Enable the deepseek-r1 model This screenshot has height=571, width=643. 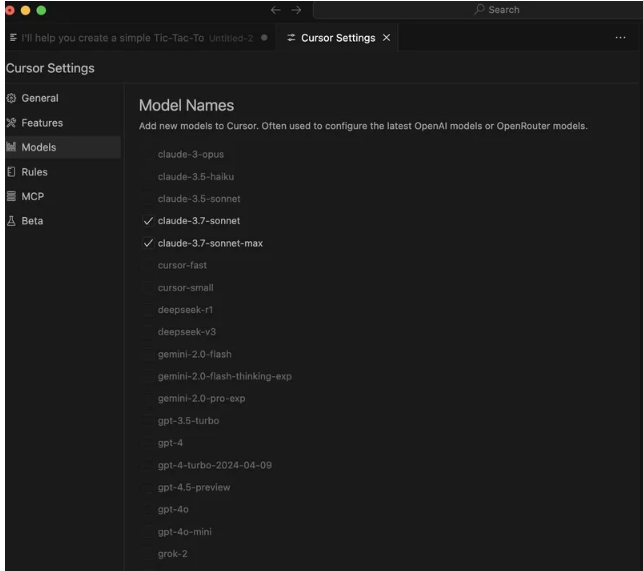[x=148, y=310]
